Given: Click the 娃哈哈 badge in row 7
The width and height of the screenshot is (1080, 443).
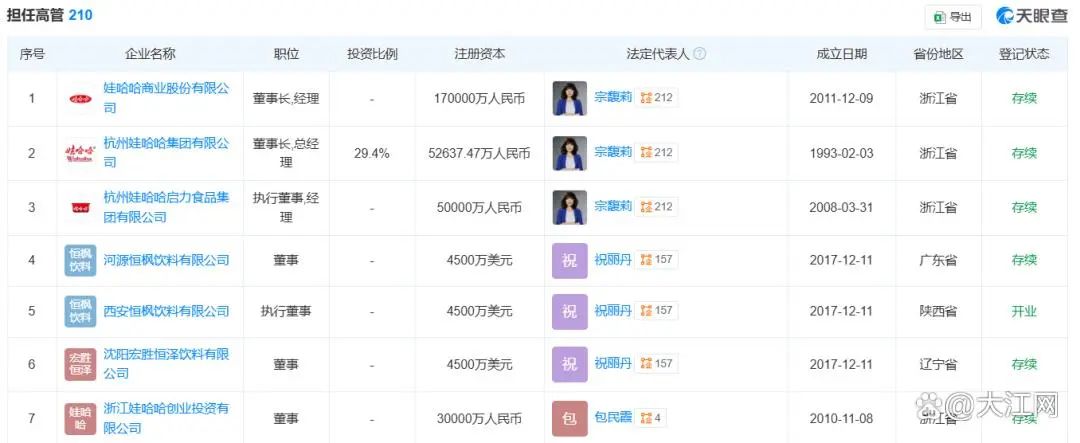Looking at the screenshot, I should [81, 419].
